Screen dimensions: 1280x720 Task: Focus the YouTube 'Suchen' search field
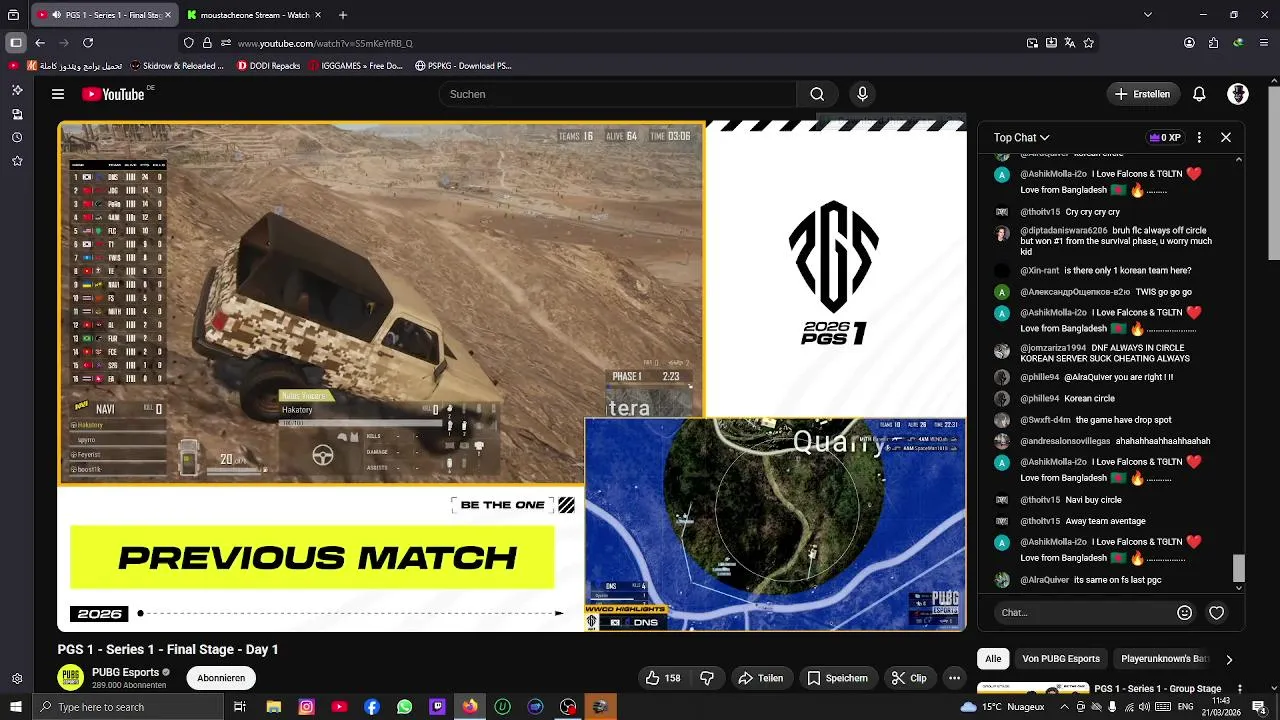pyautogui.click(x=617, y=94)
